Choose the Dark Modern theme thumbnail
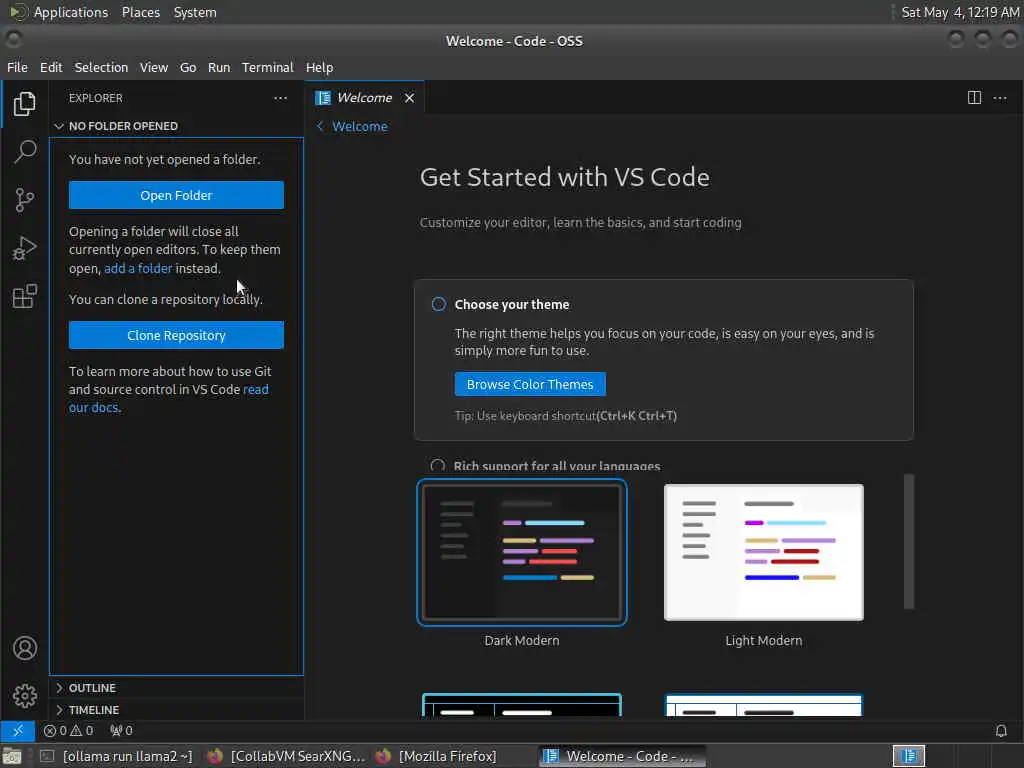 click(x=522, y=552)
